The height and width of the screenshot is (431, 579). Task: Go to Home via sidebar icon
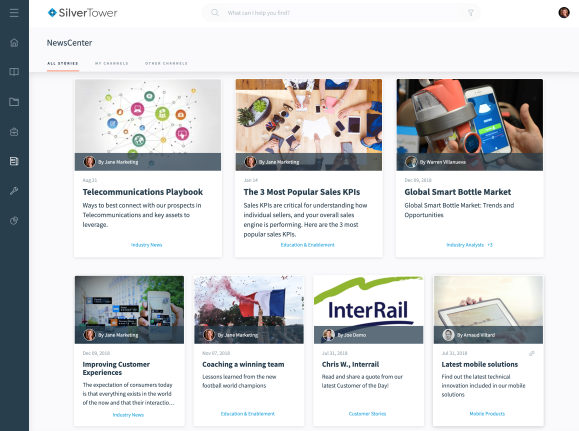pyautogui.click(x=14, y=42)
